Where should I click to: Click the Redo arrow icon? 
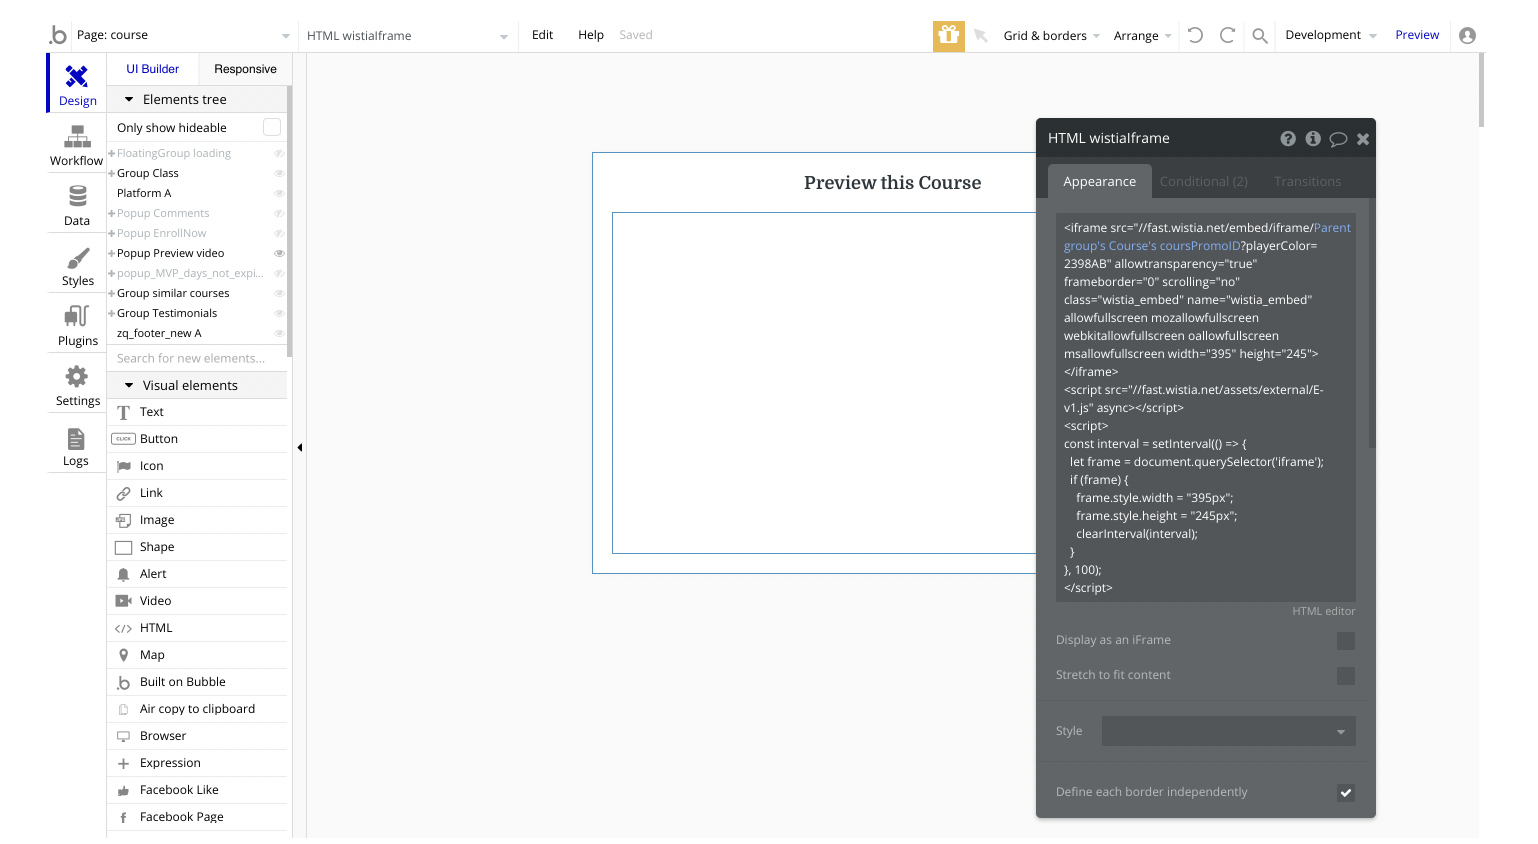coord(1227,35)
